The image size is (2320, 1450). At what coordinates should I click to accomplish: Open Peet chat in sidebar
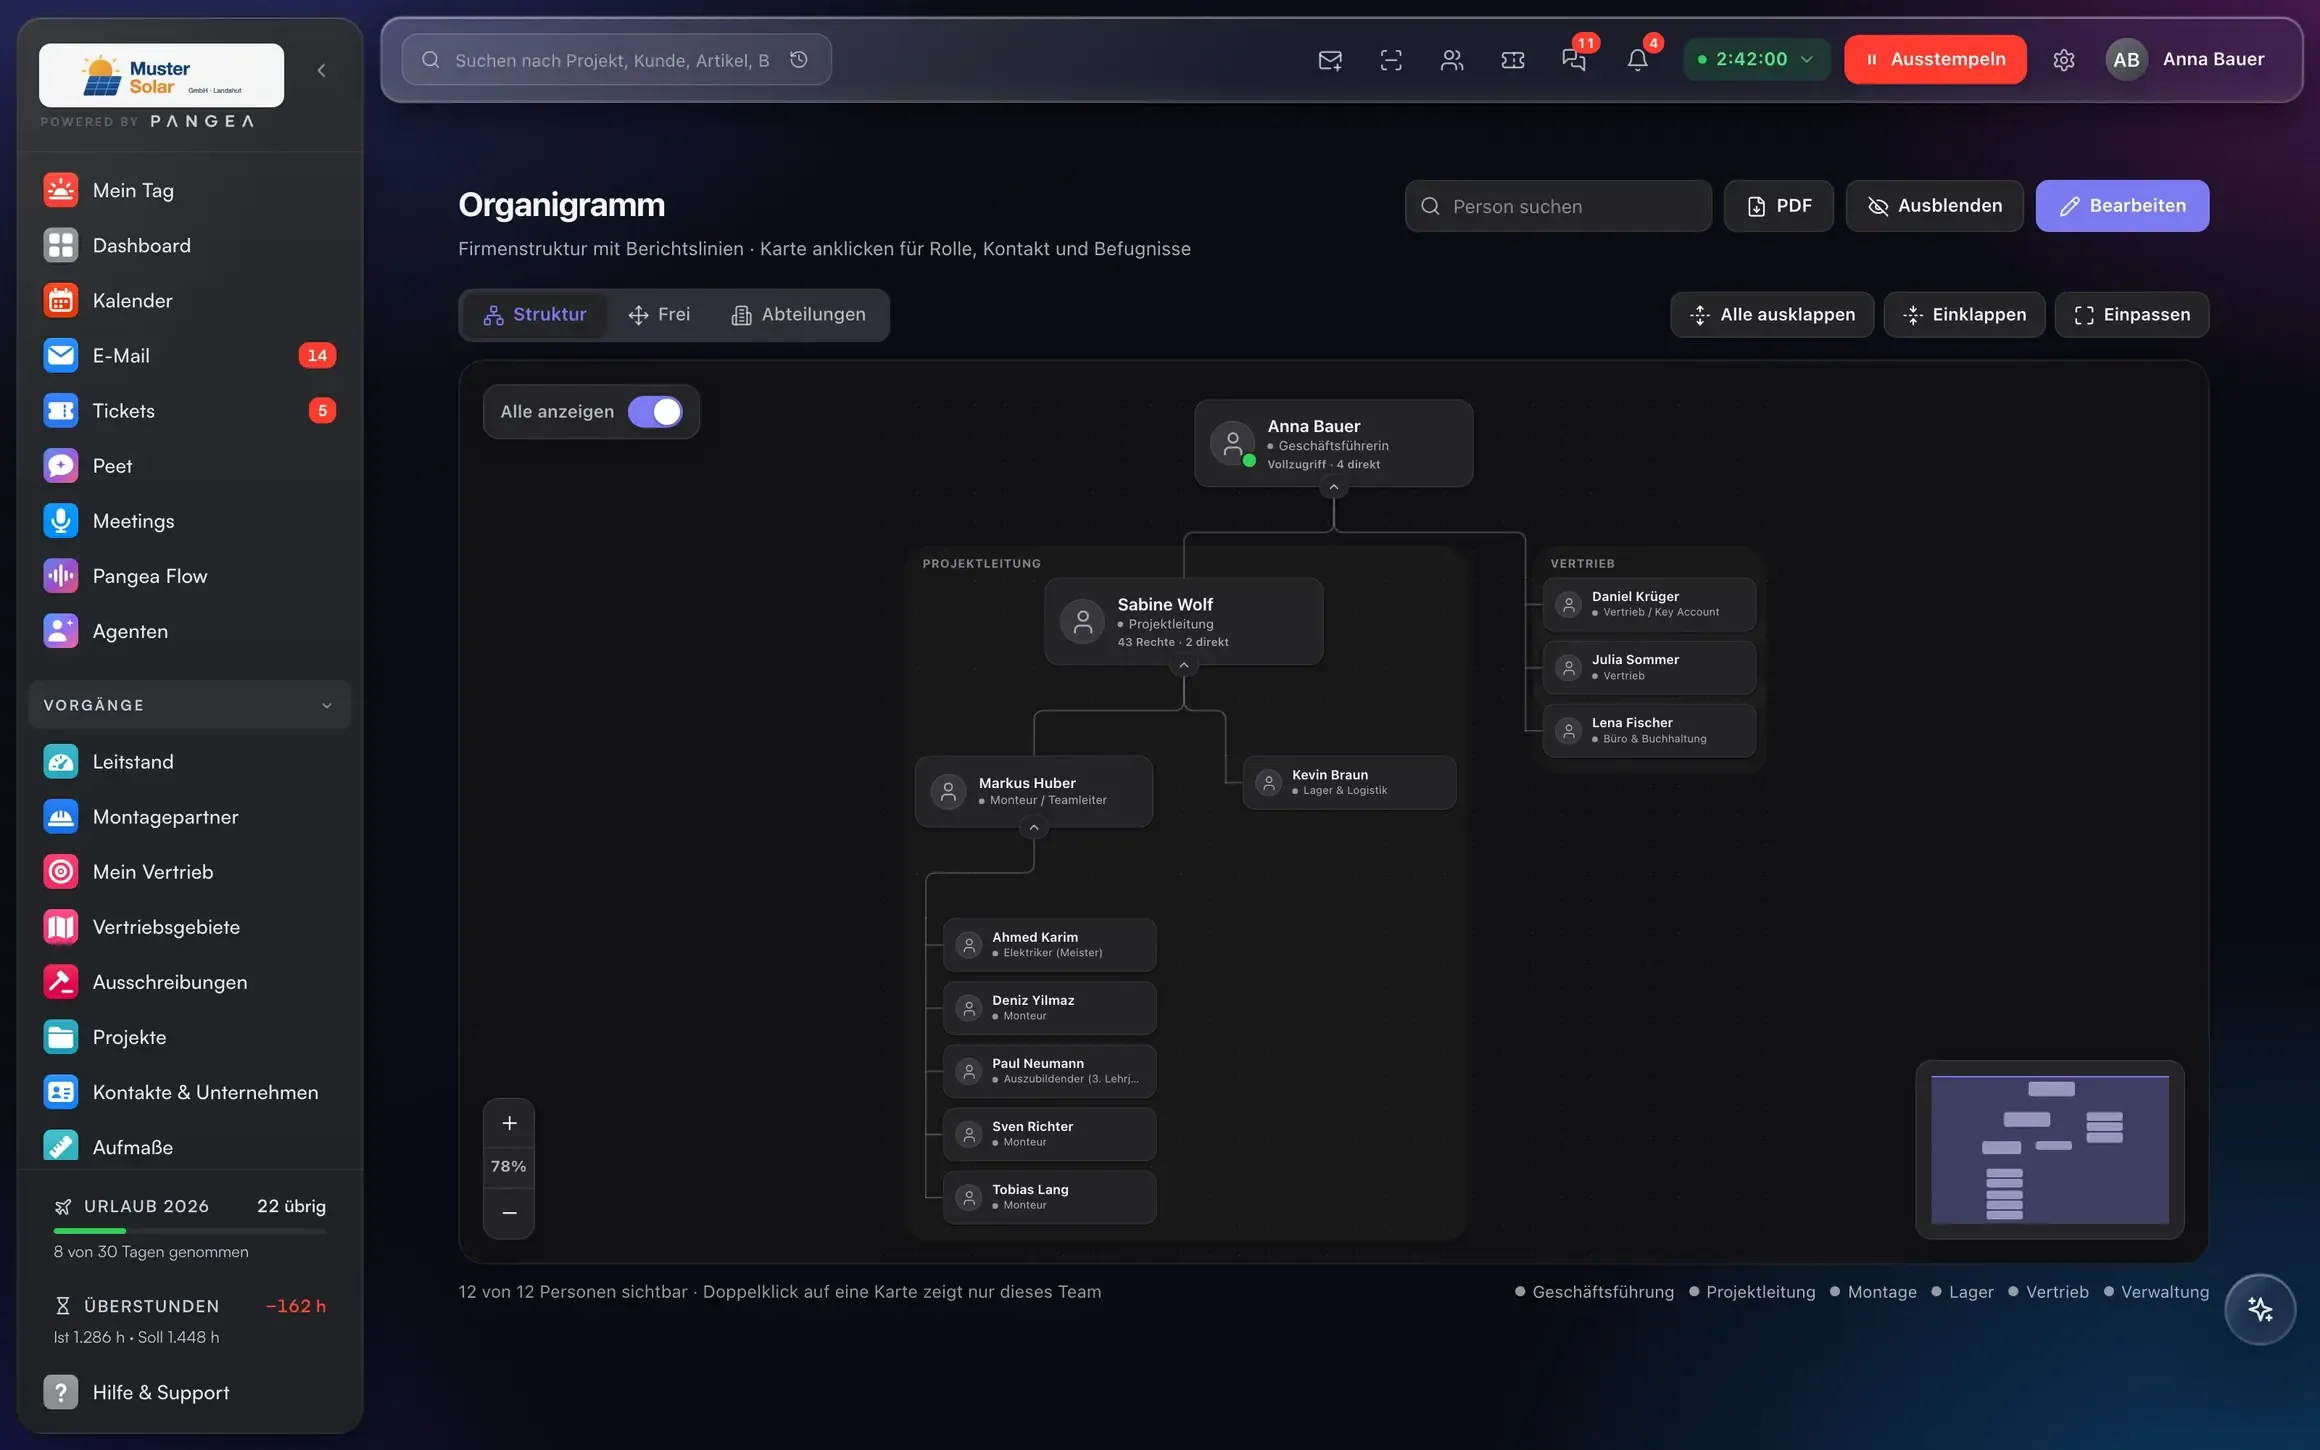[x=190, y=466]
